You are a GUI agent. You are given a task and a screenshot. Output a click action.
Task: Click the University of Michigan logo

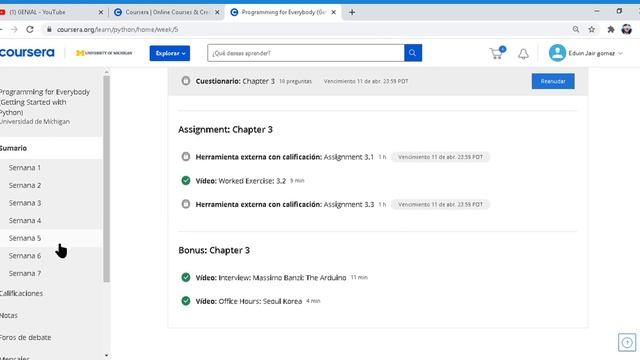pos(104,53)
